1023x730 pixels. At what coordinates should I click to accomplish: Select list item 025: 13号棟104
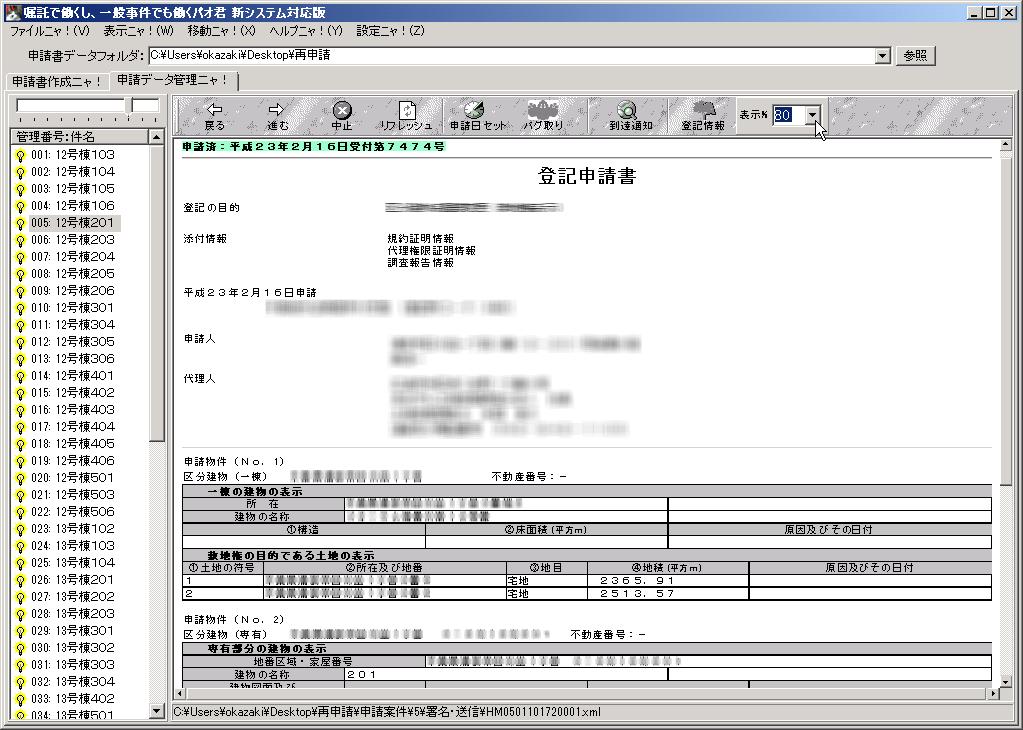[72, 563]
